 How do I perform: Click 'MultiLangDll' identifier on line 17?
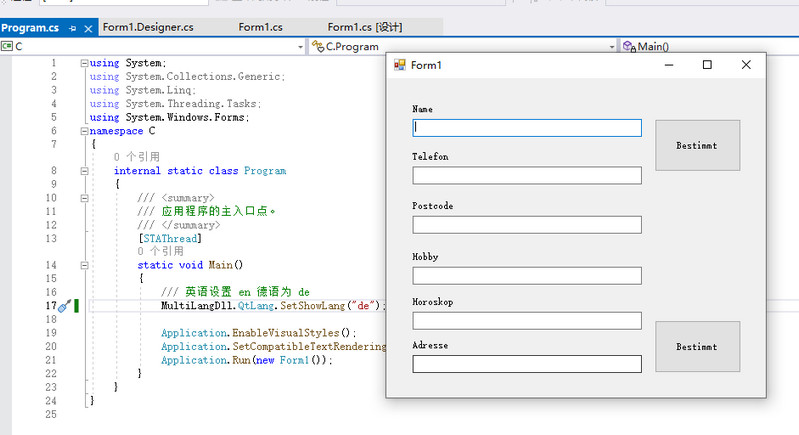tap(198, 306)
